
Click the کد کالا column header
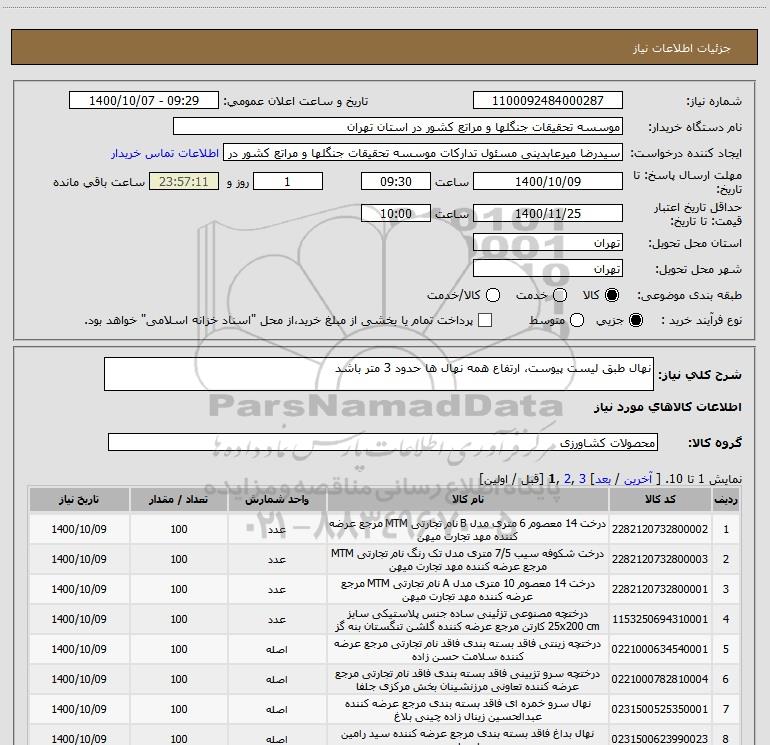[x=660, y=499]
